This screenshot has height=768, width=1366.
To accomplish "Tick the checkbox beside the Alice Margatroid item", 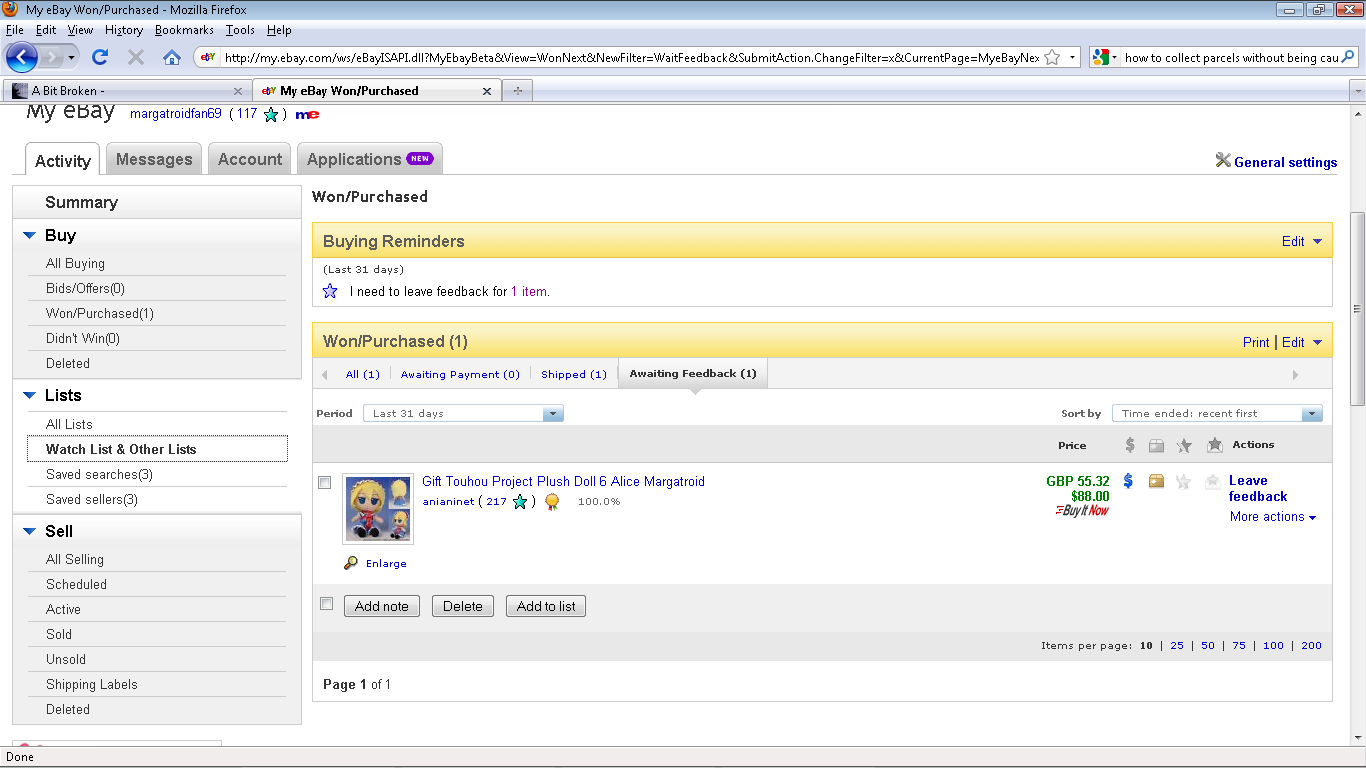I will (x=325, y=483).
